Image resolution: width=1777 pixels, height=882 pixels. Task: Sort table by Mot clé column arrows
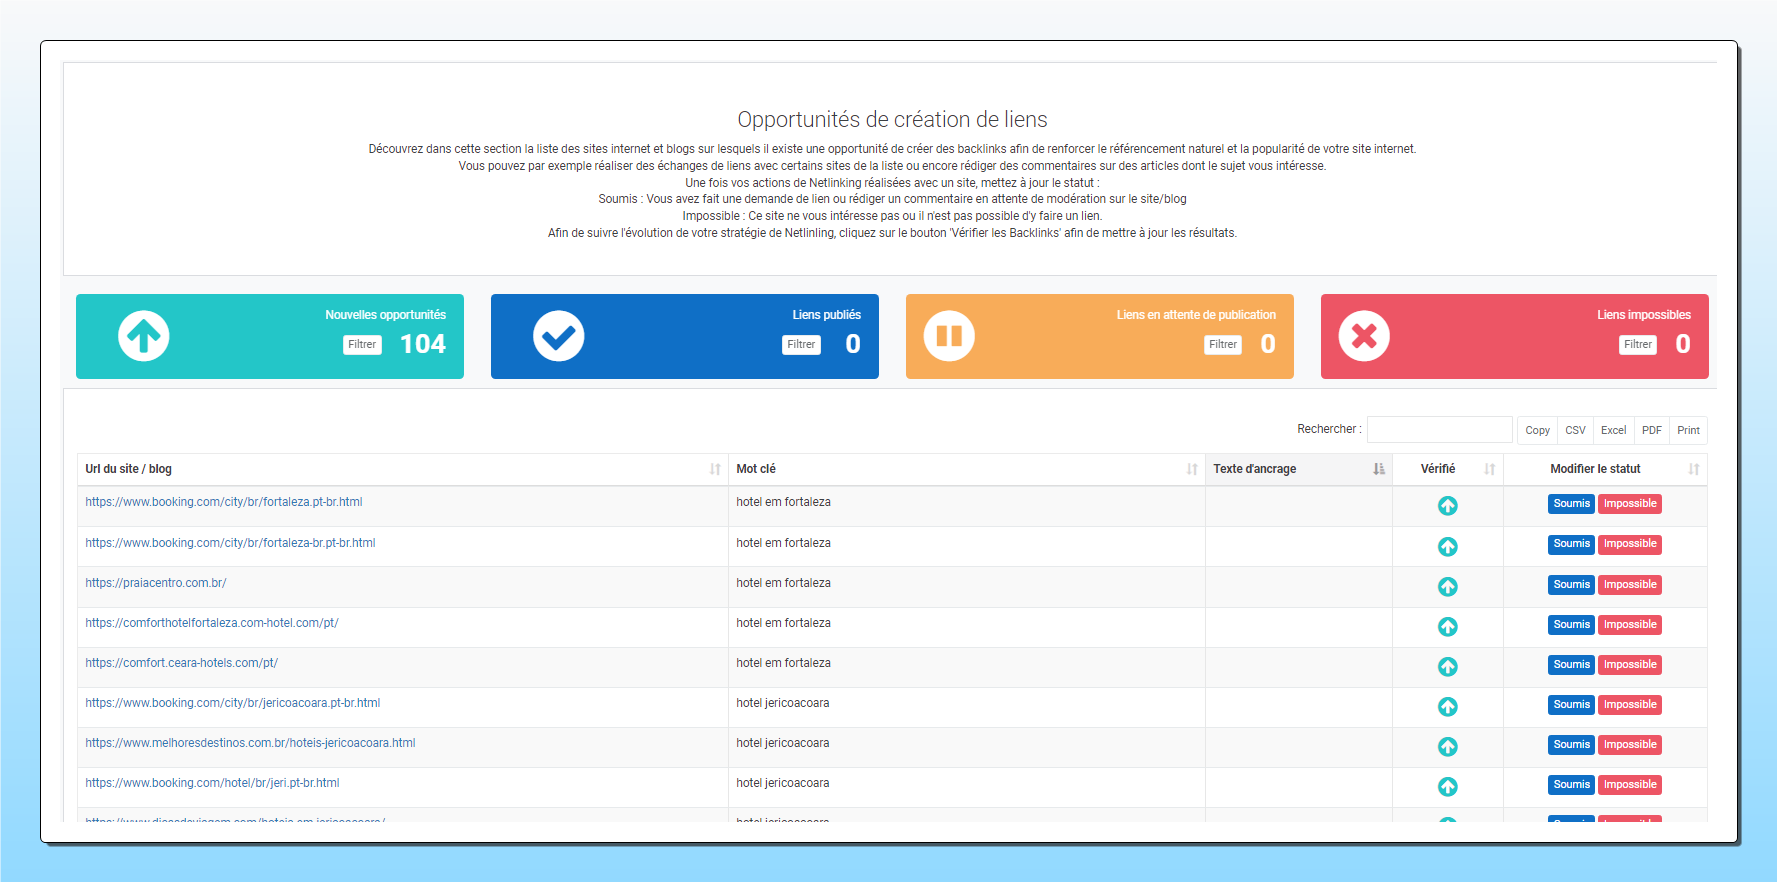(x=1192, y=469)
